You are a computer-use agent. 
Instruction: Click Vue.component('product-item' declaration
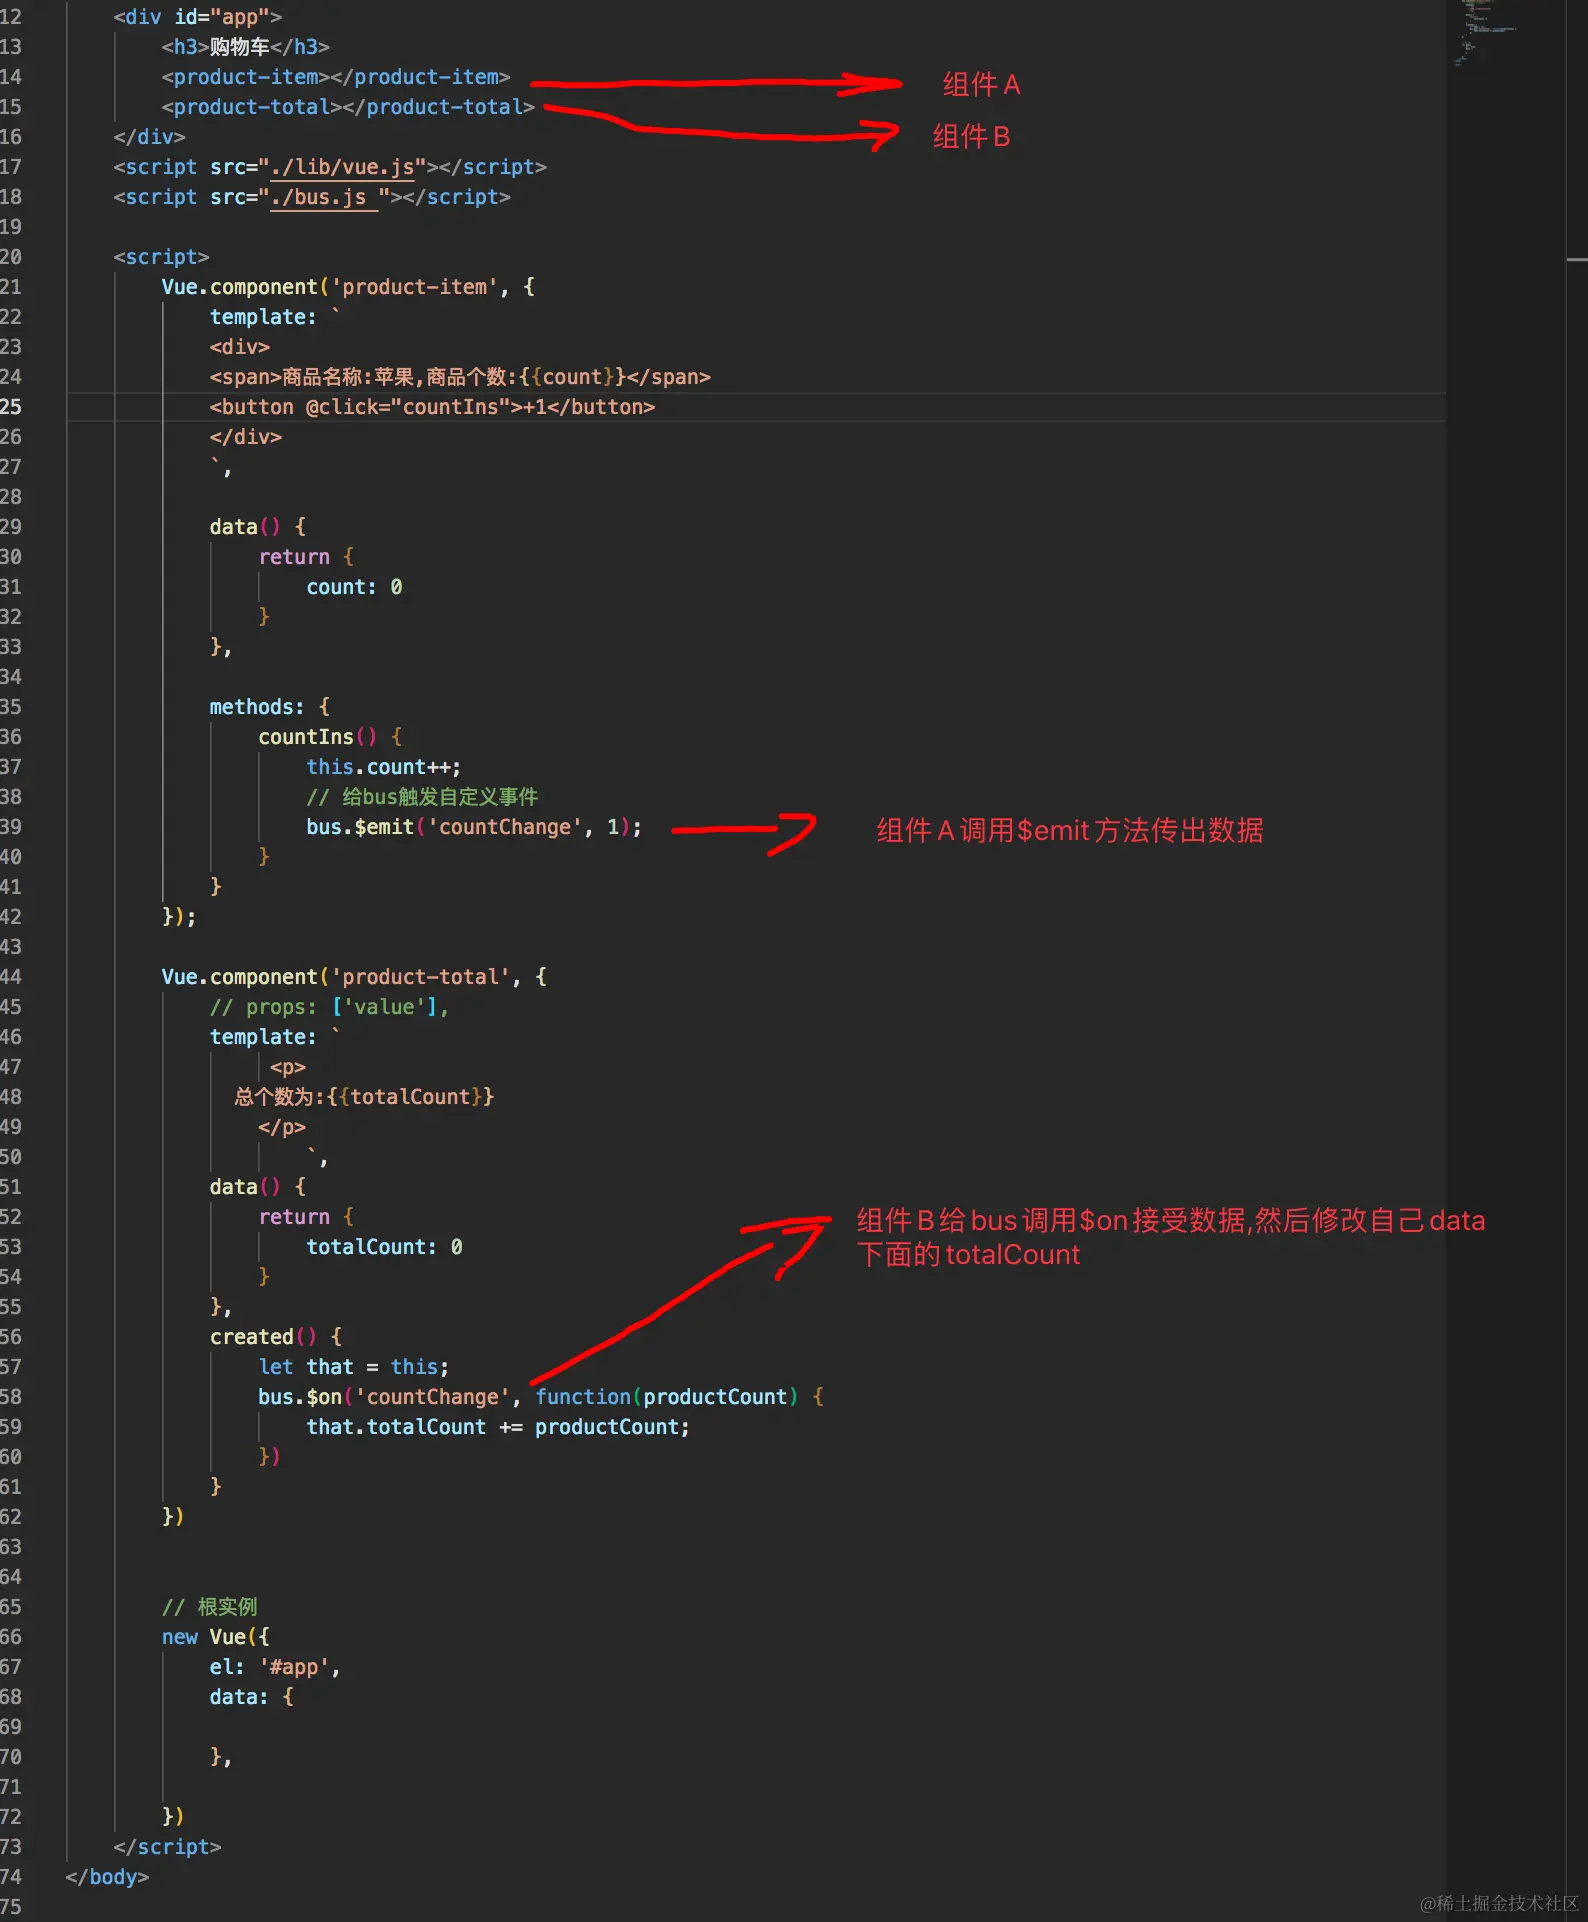coord(348,287)
